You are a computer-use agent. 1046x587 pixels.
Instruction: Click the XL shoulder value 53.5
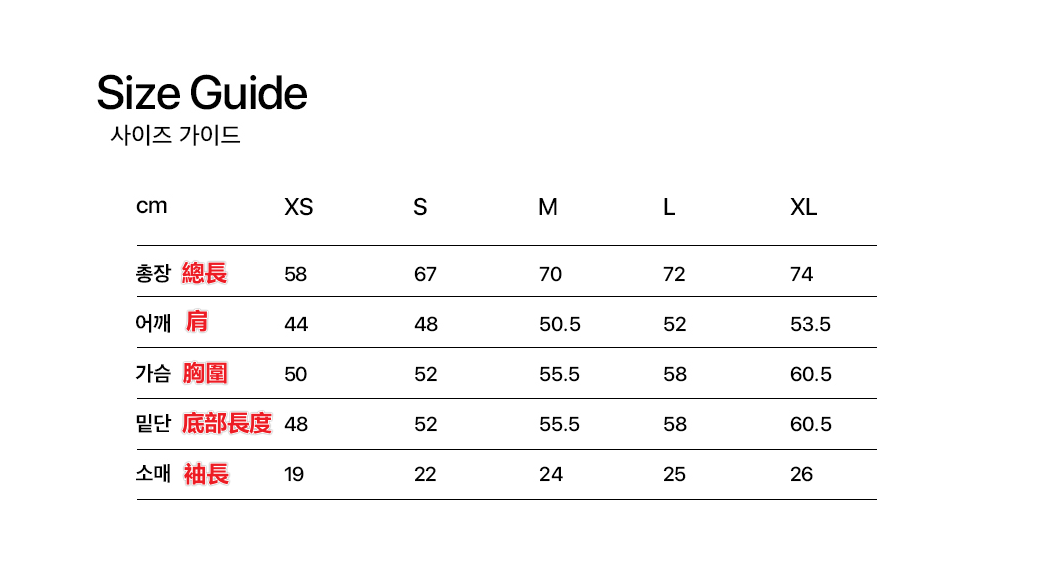[811, 324]
